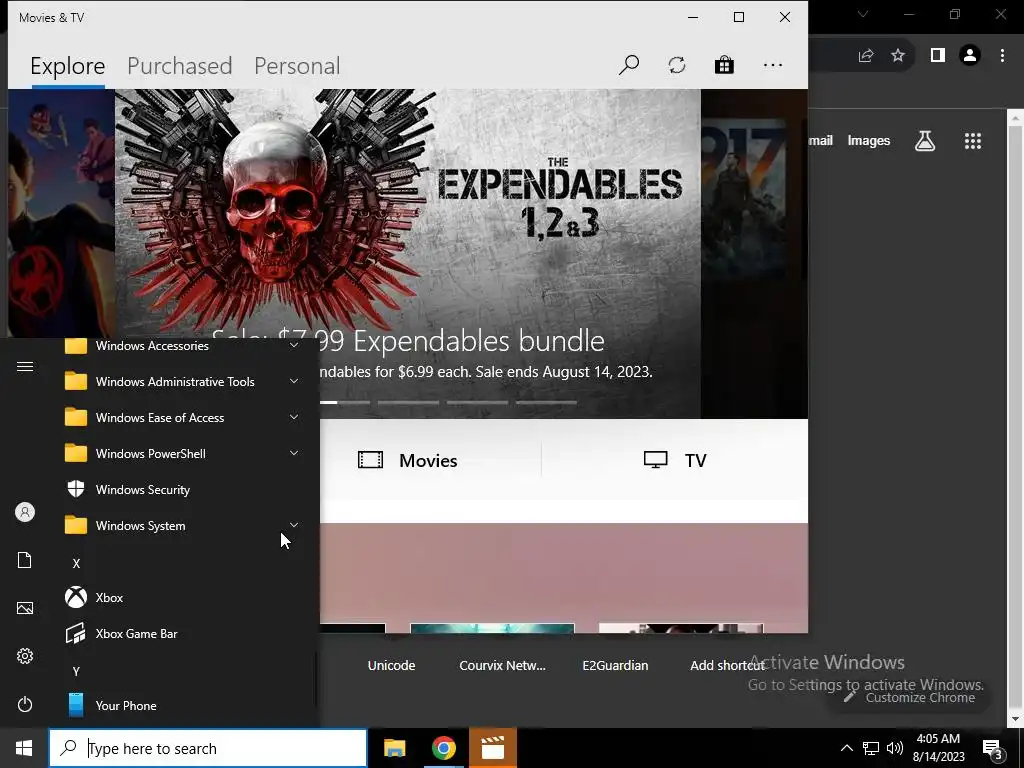Expand the Start menu hamburger button
1024x768 pixels.
tap(25, 366)
